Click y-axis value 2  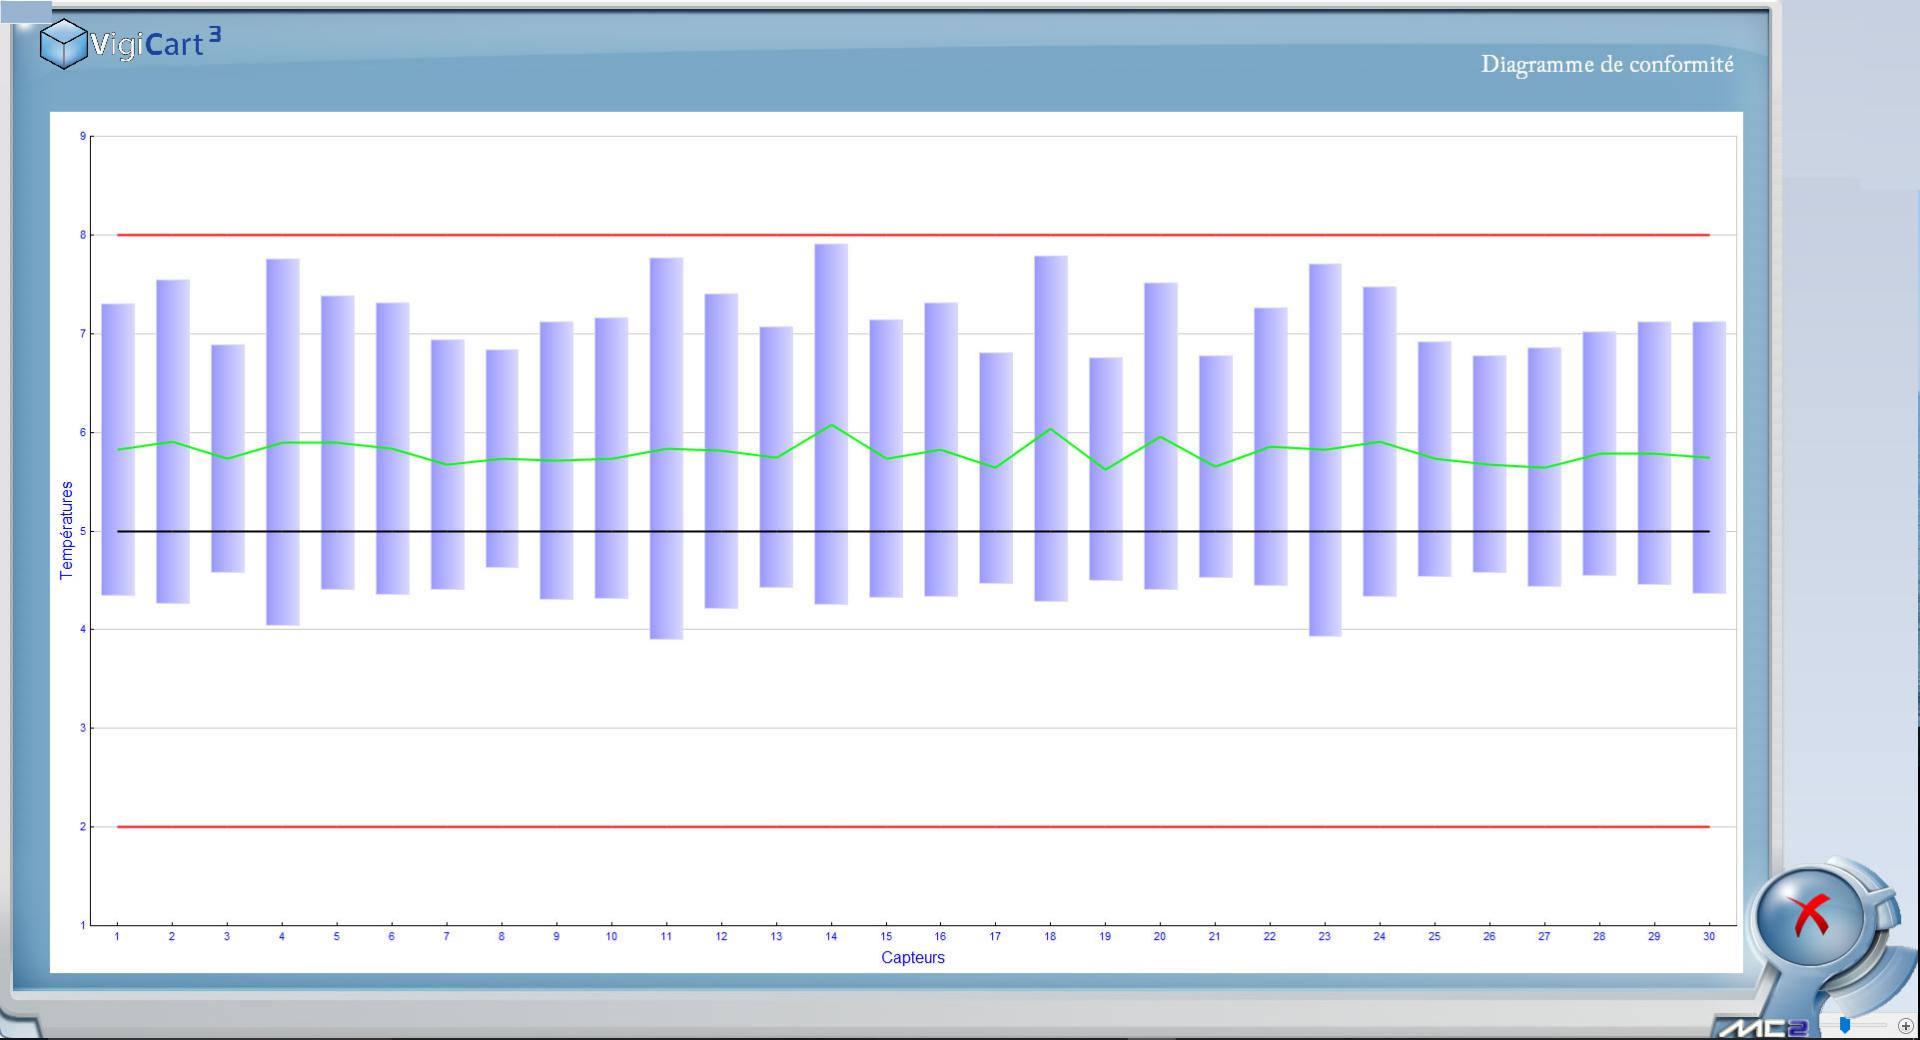[x=83, y=827]
